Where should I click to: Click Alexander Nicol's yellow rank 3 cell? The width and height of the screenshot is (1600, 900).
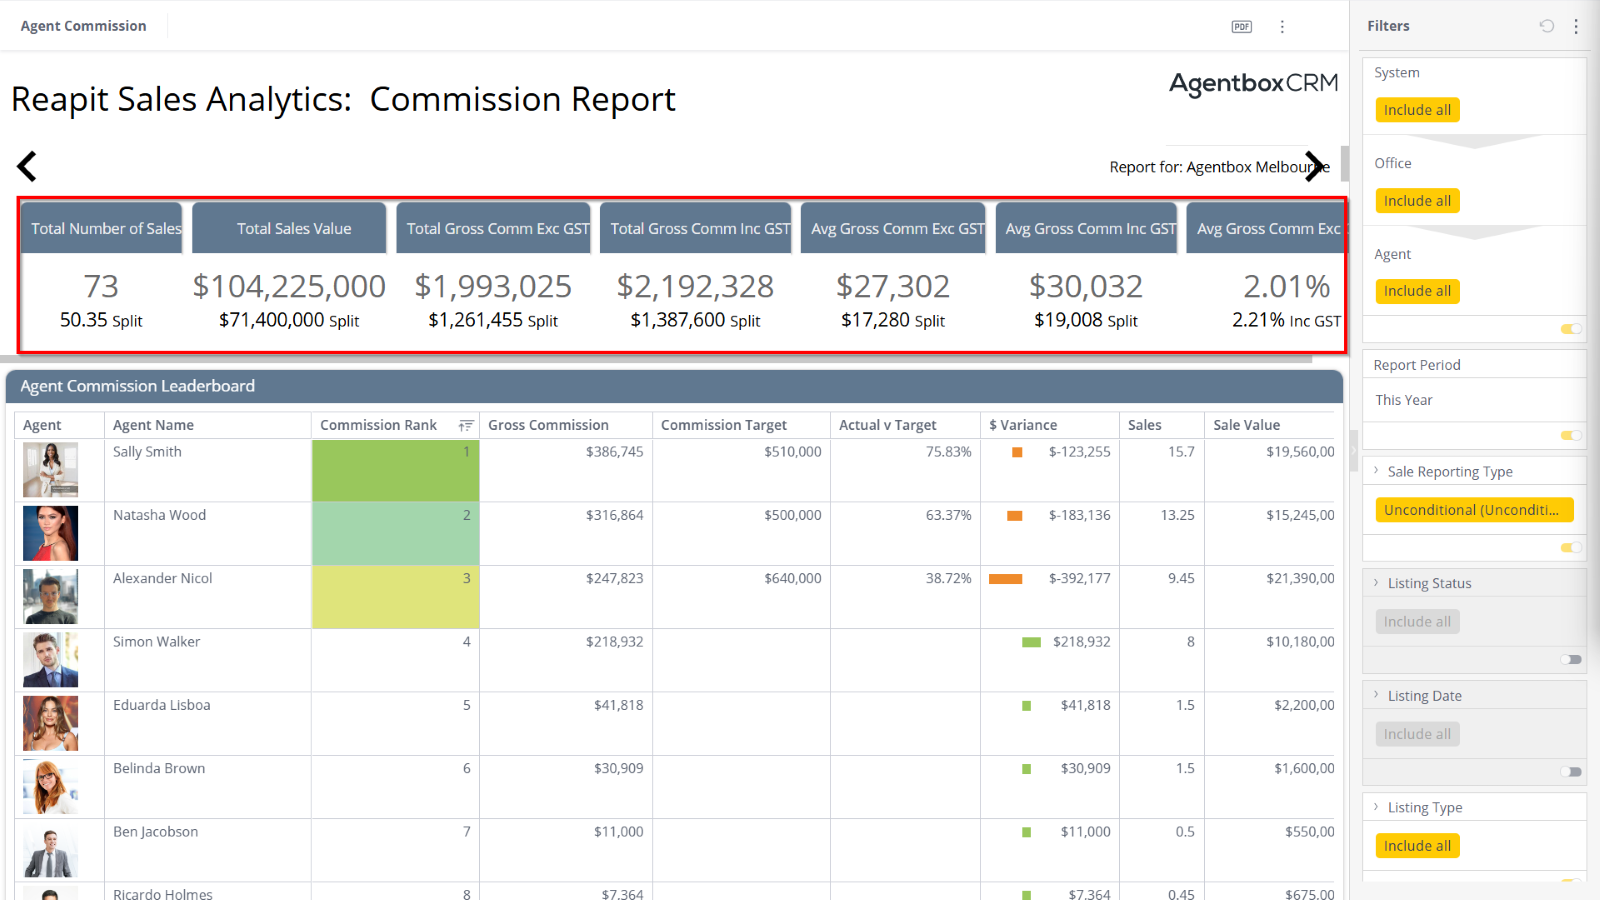pyautogui.click(x=396, y=597)
